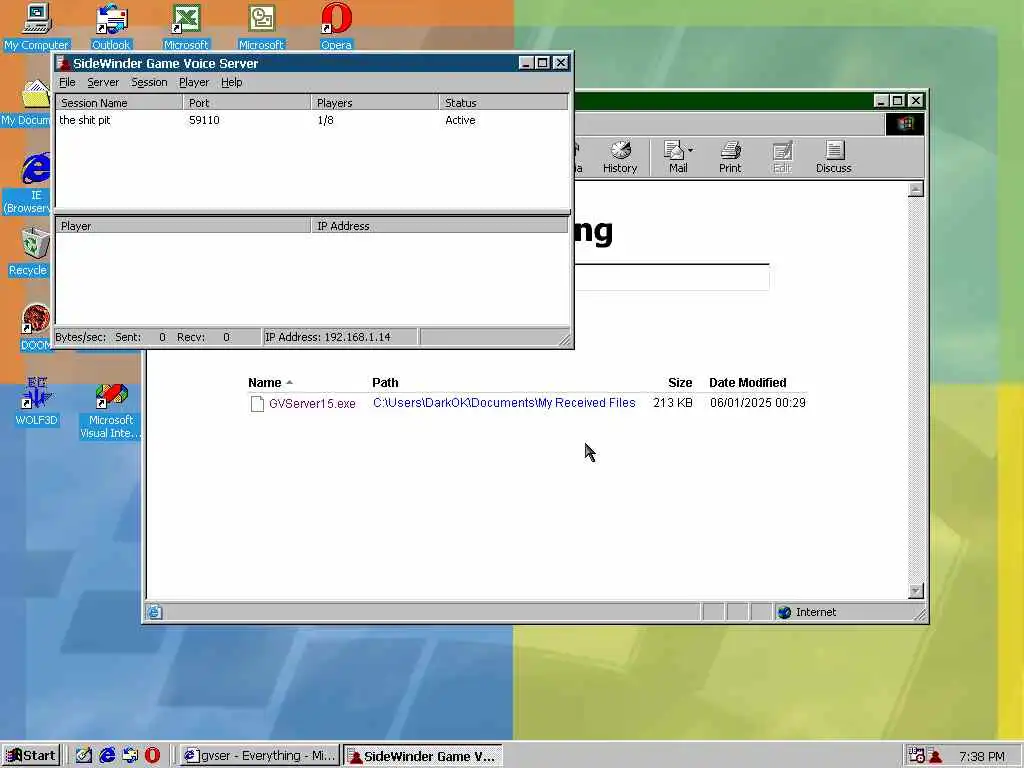Click the taskbar clock showing 7:38 PM

982,756
